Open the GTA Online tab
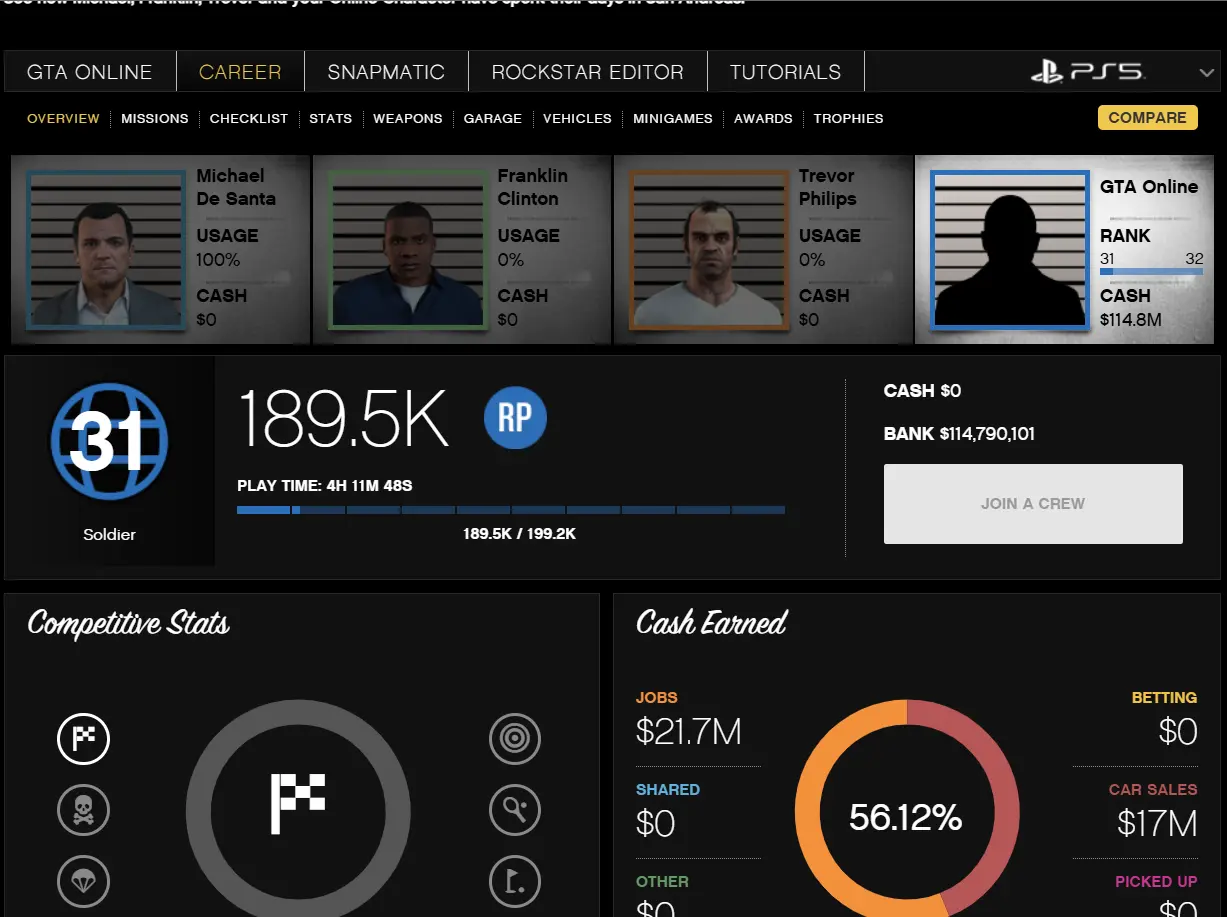This screenshot has height=917, width=1227. pos(90,72)
